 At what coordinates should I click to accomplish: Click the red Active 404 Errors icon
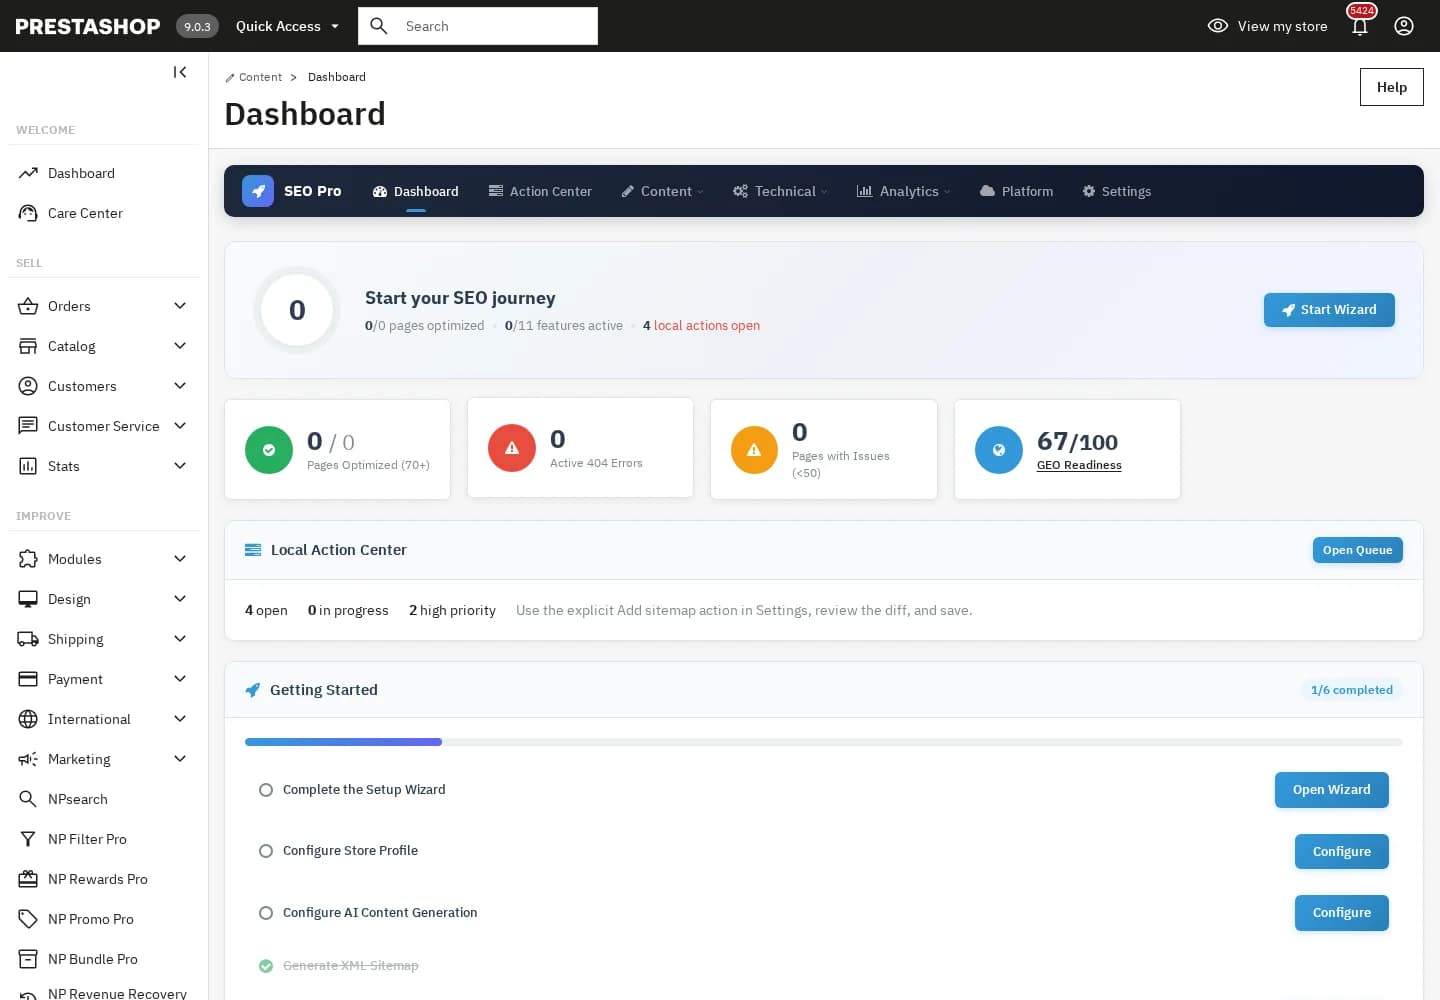(512, 448)
